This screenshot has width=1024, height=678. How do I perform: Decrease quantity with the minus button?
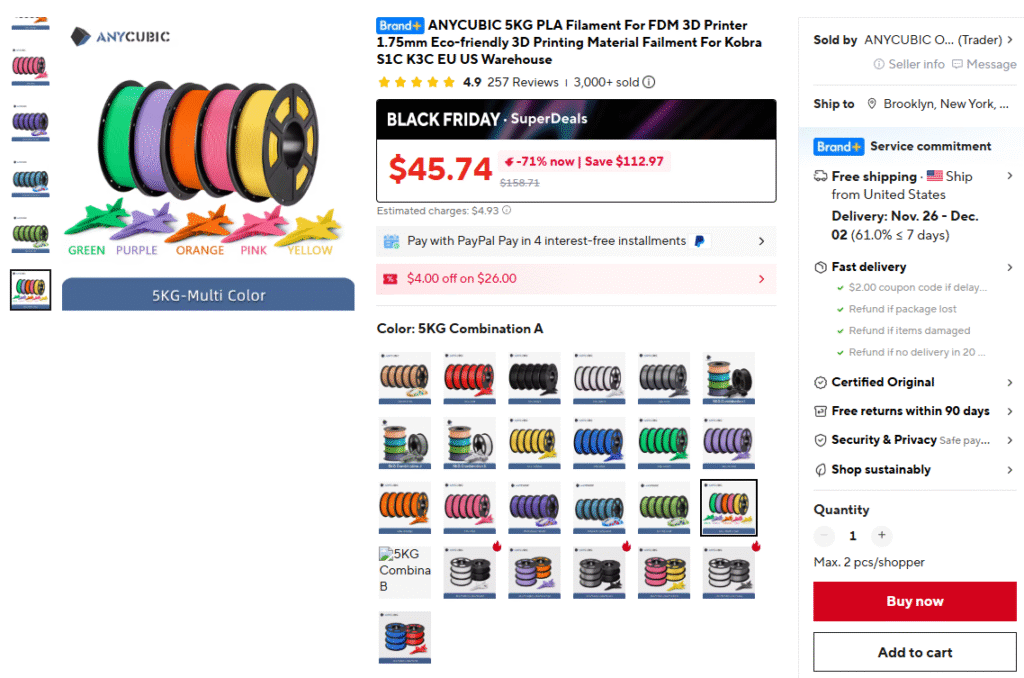[x=824, y=536]
